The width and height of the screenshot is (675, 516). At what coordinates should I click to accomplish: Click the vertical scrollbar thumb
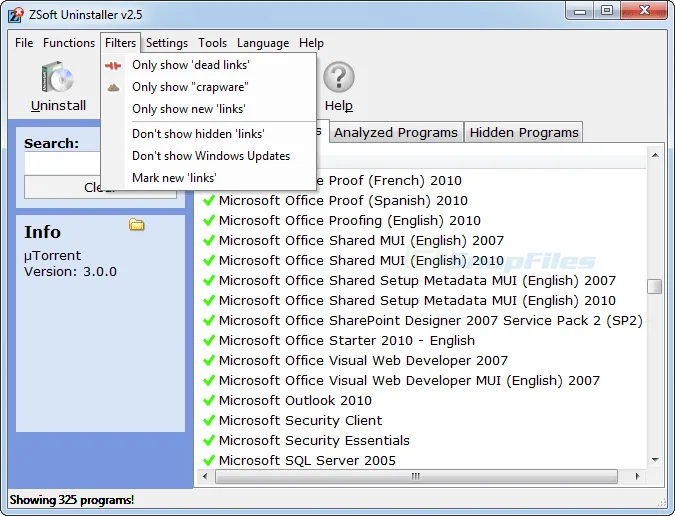(655, 286)
